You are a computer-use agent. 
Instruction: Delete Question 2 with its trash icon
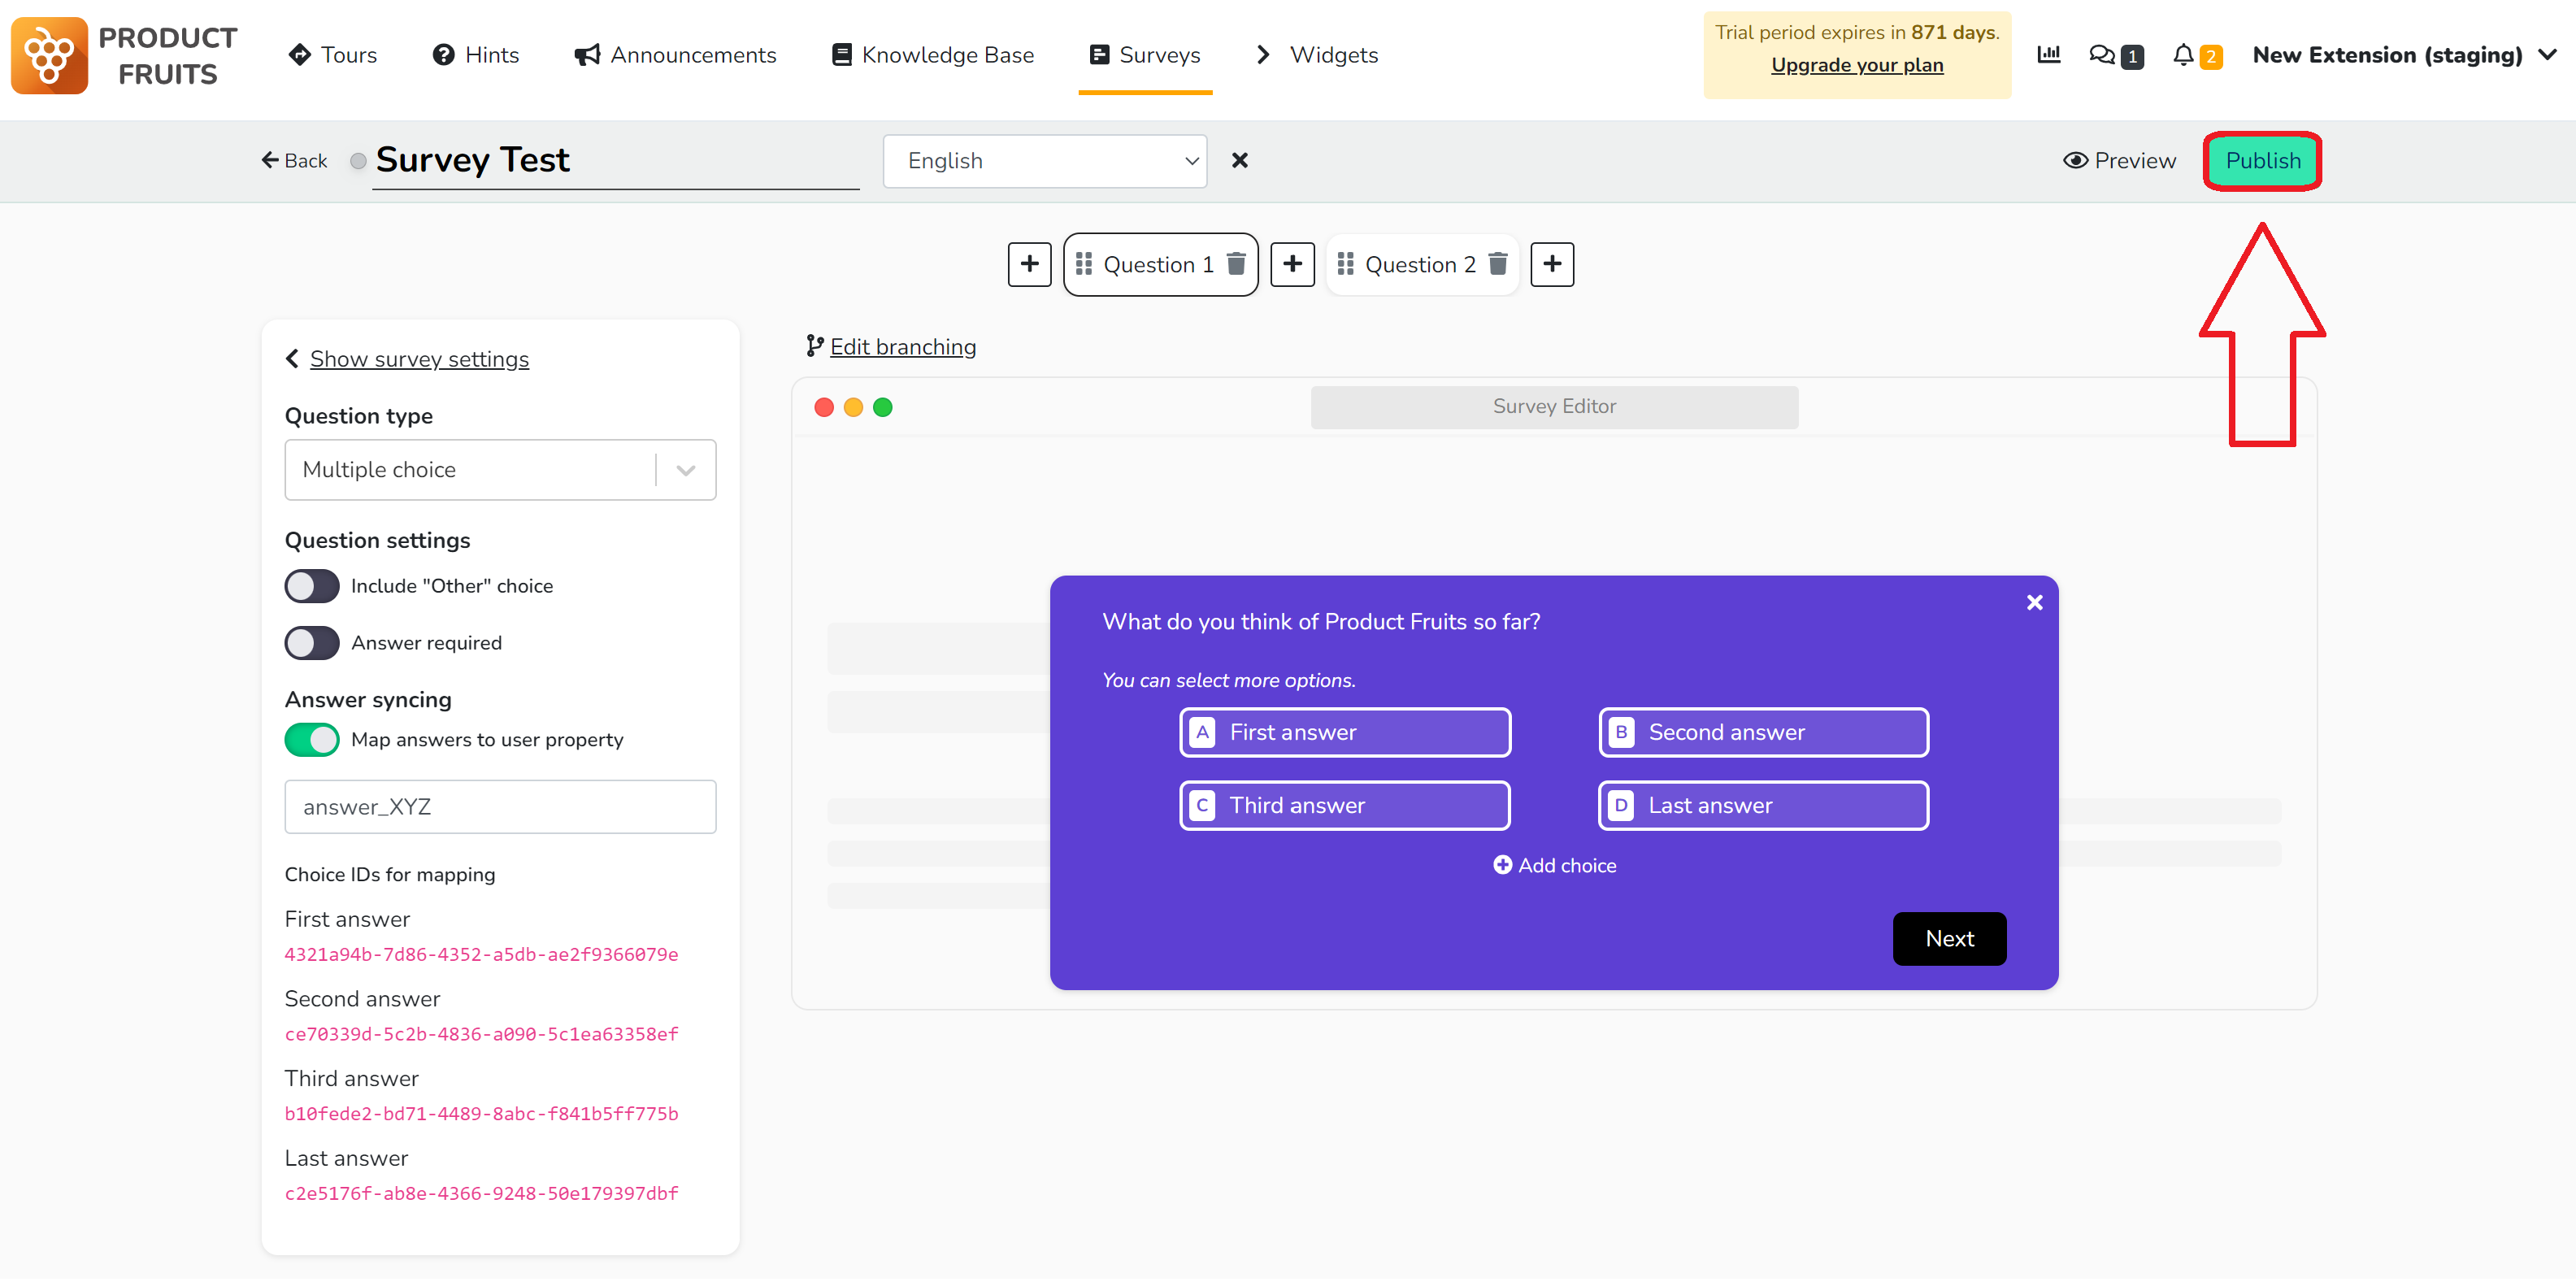tap(1498, 264)
